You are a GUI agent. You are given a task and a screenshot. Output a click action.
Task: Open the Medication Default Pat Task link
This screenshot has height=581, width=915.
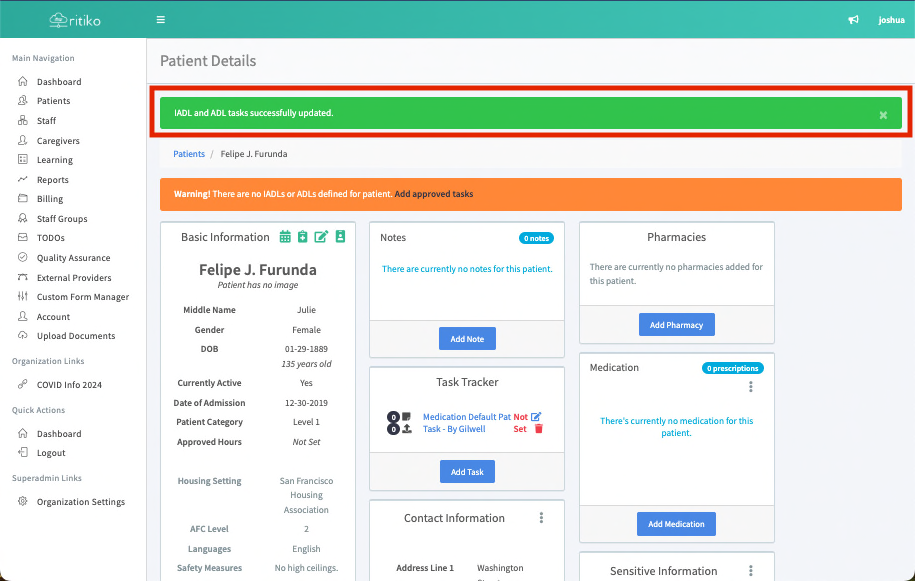pos(466,423)
